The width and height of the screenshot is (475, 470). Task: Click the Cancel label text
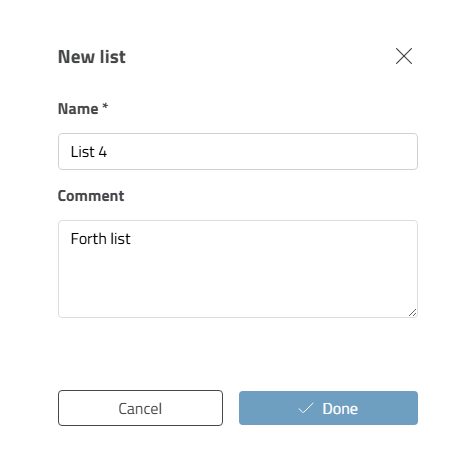[x=140, y=409]
